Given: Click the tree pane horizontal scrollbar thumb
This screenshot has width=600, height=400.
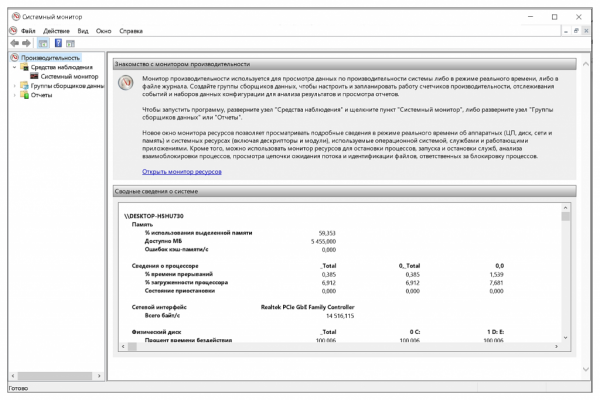Looking at the screenshot, I should point(55,376).
